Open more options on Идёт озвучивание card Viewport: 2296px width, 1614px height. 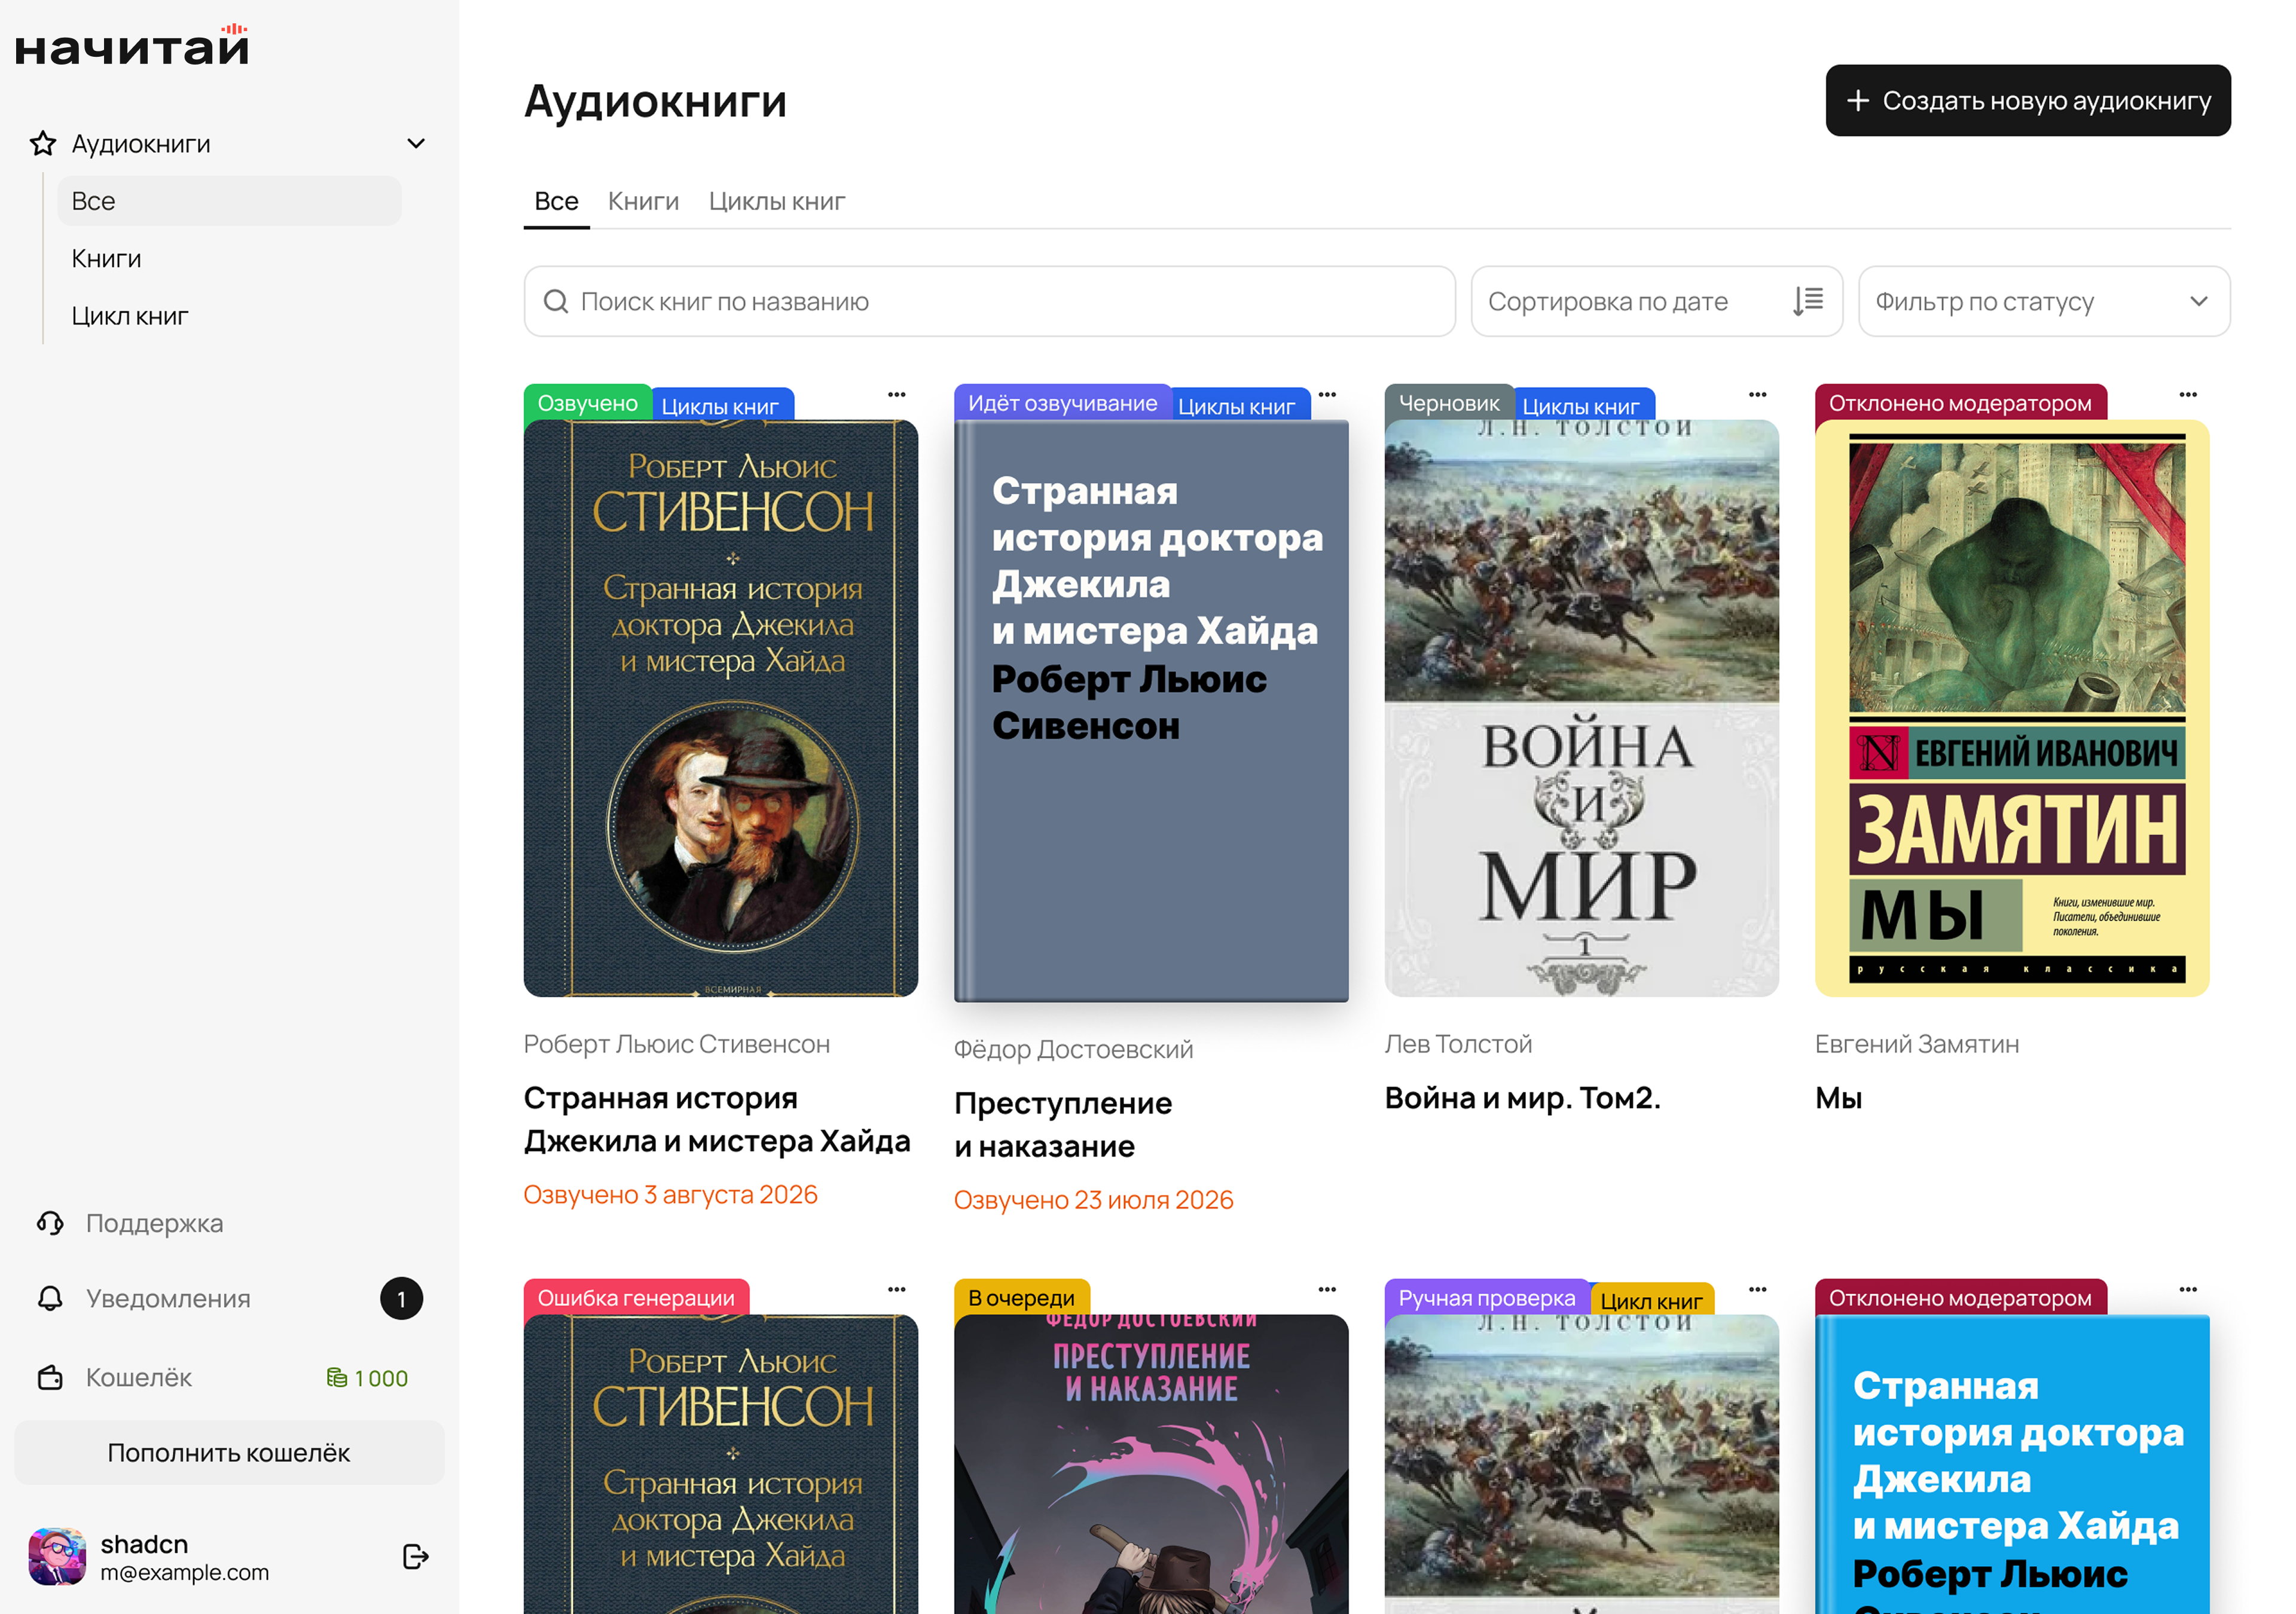pyautogui.click(x=1327, y=395)
